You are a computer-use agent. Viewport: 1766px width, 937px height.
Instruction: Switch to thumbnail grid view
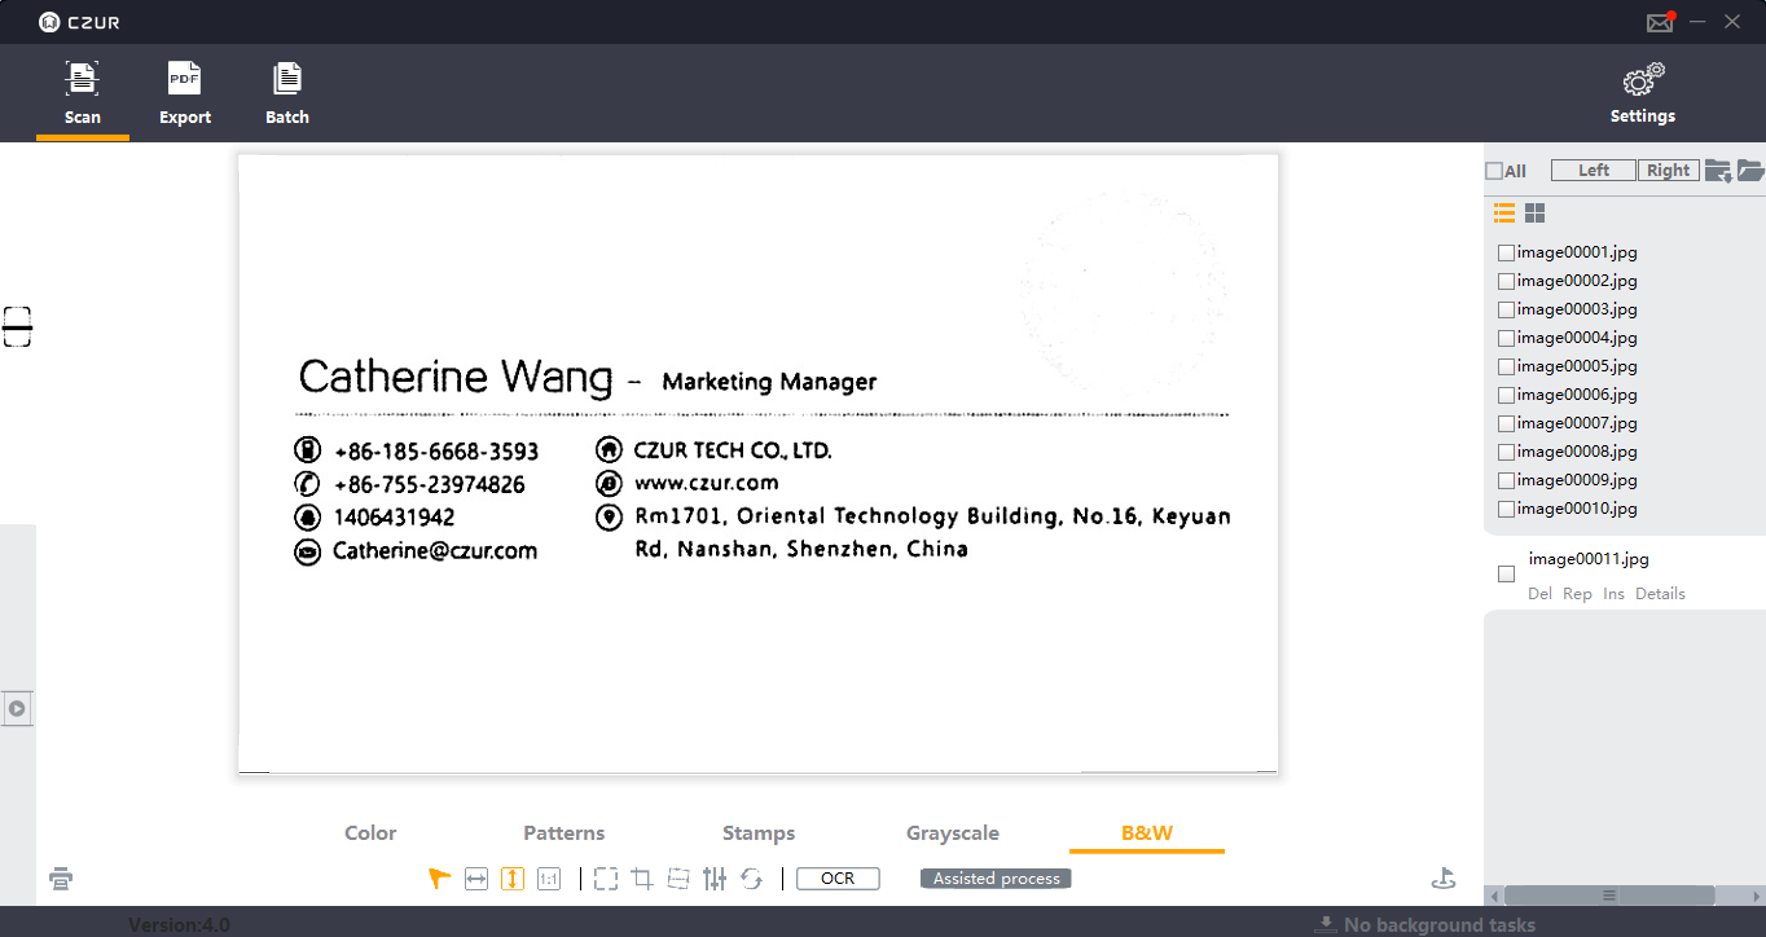[1535, 213]
